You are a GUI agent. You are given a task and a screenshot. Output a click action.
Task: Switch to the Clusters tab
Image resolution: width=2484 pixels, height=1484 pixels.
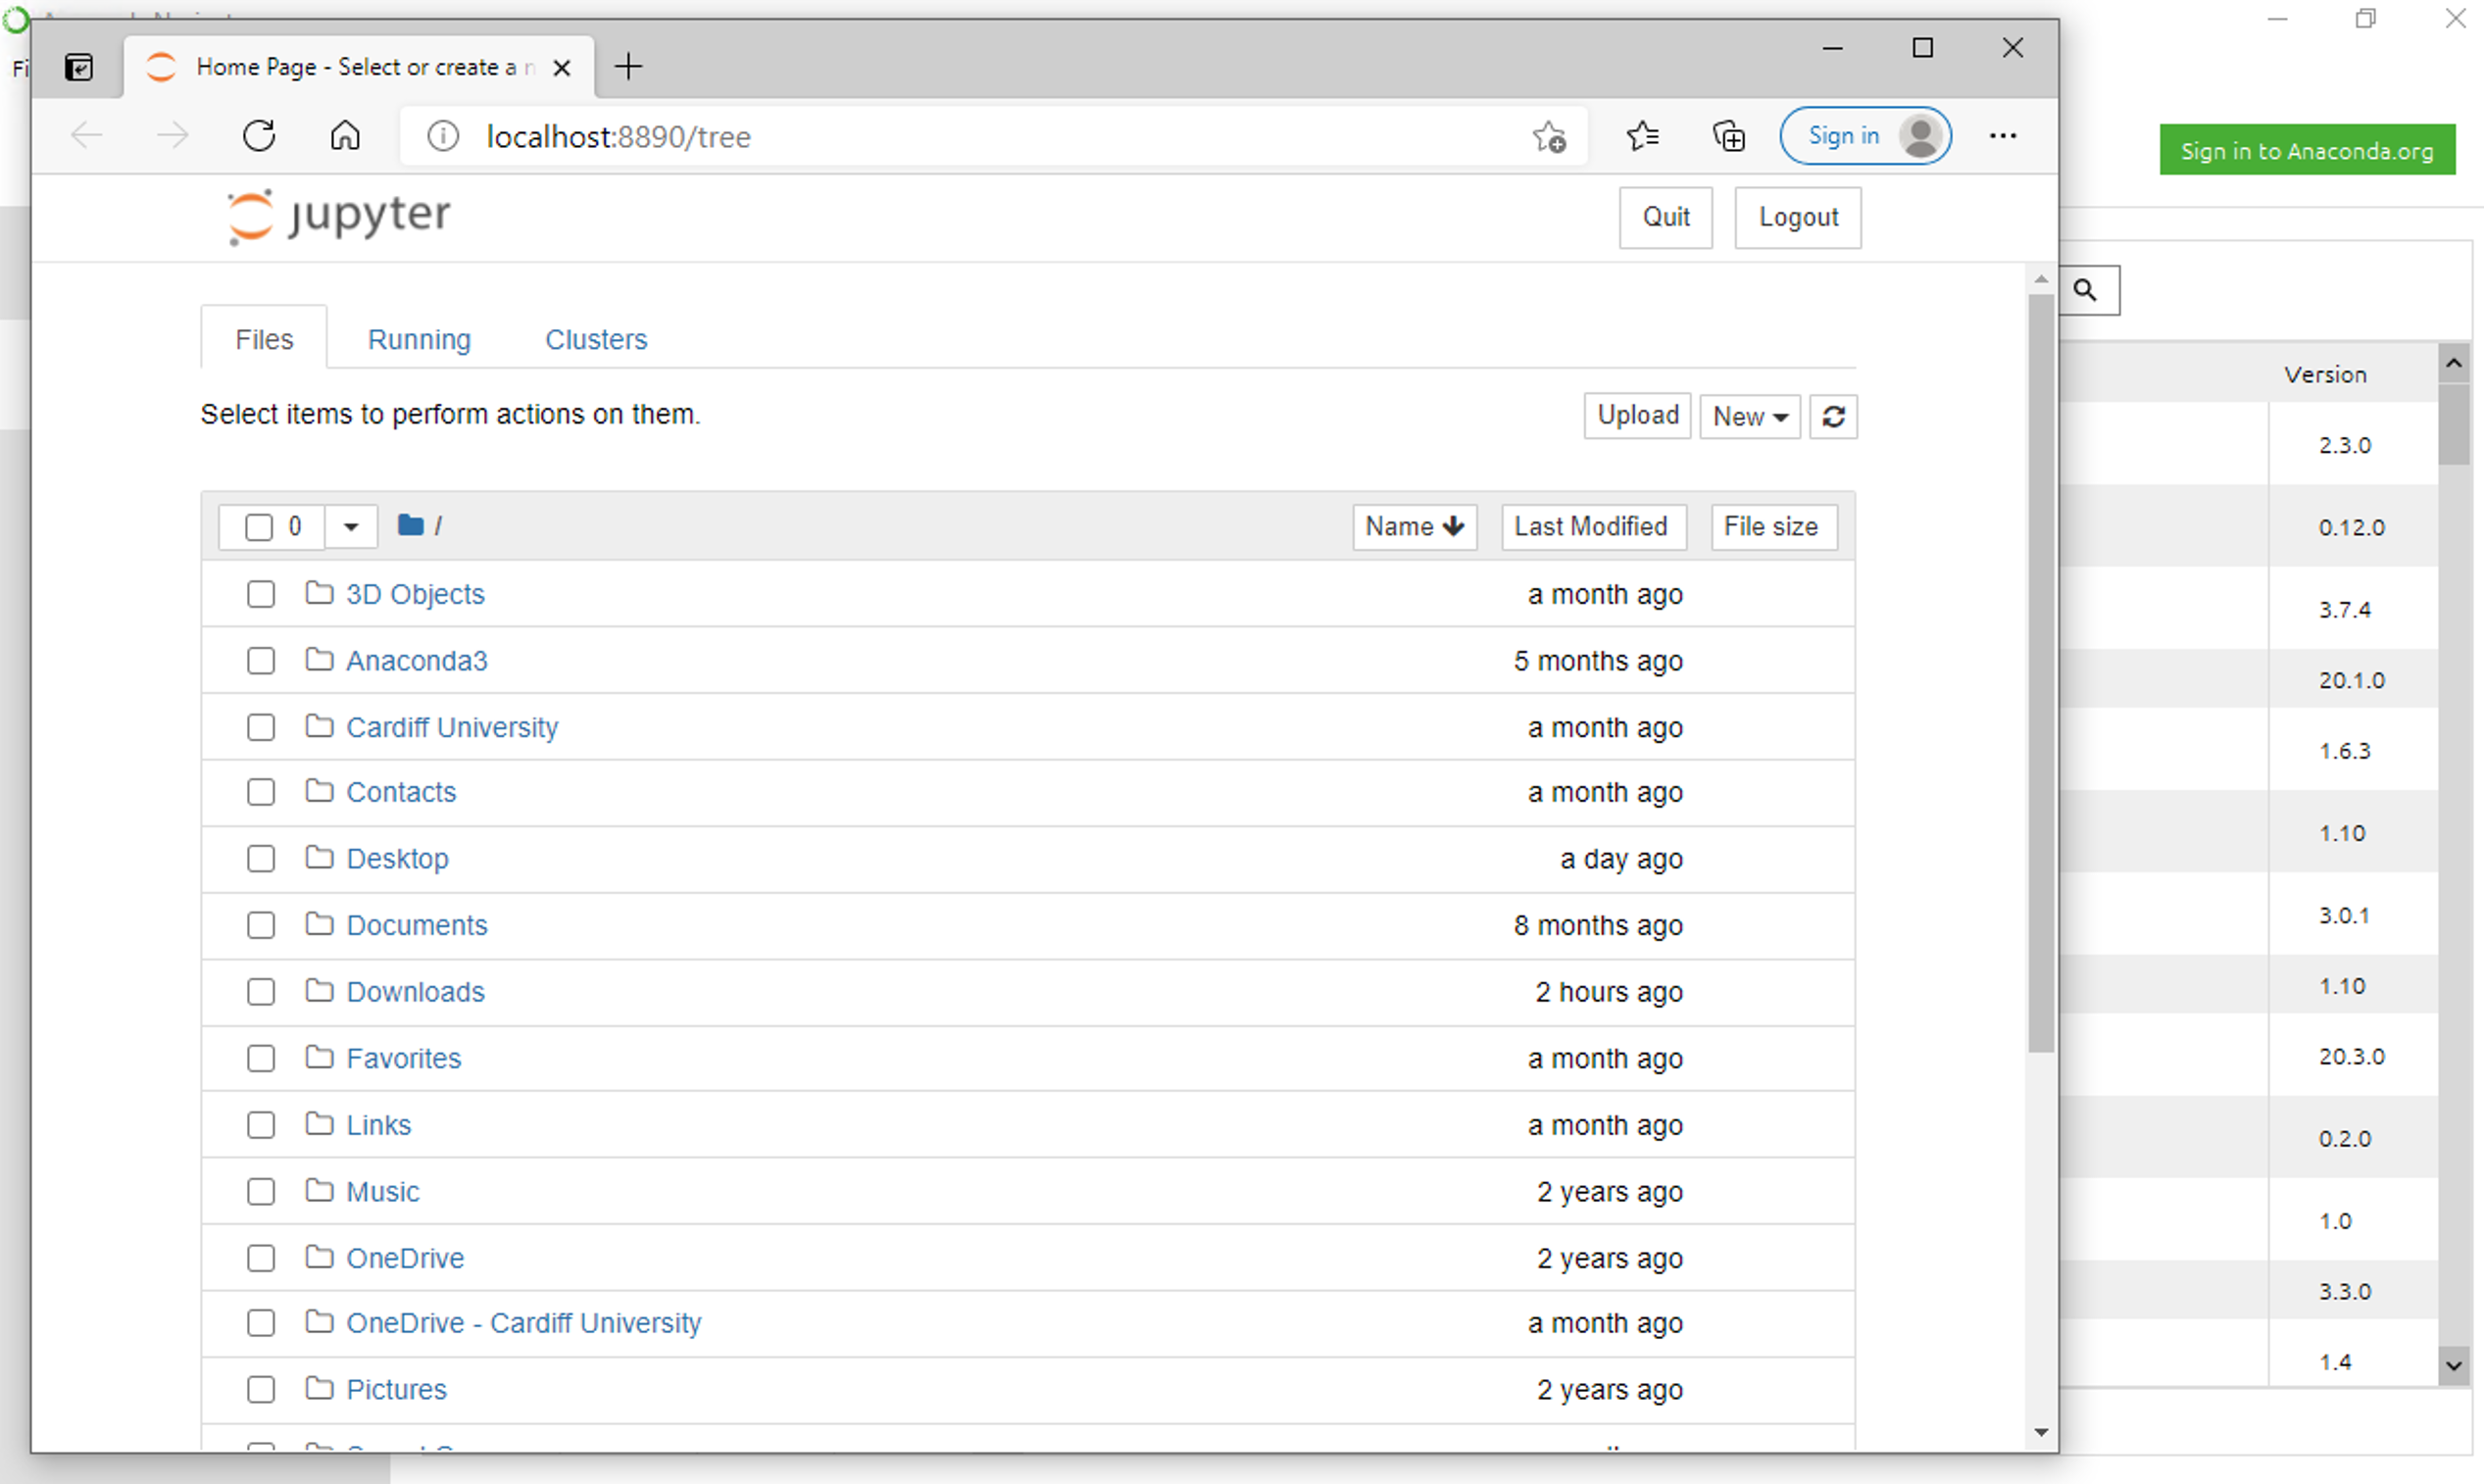(597, 337)
